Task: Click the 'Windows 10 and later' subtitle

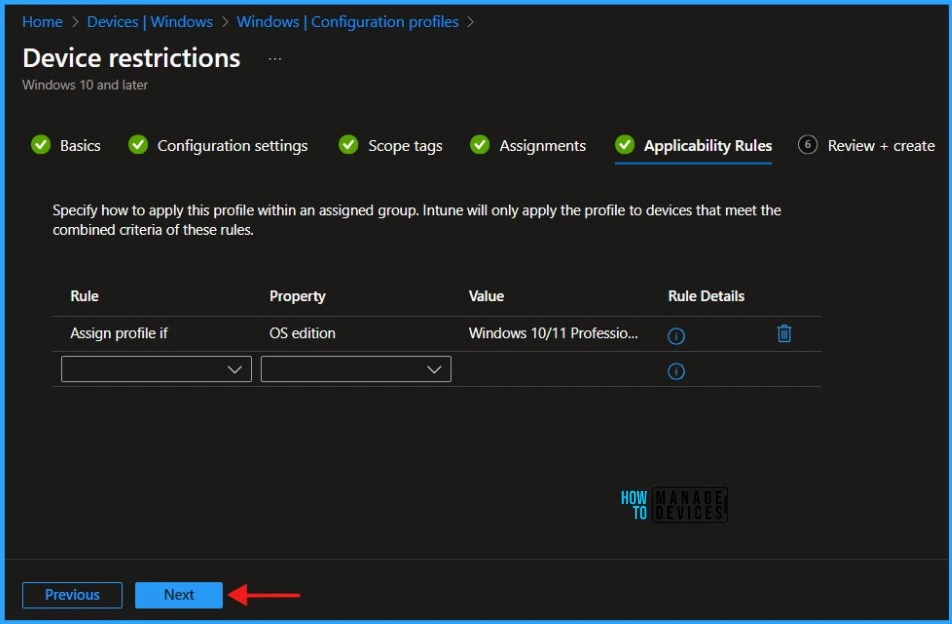Action: click(85, 85)
